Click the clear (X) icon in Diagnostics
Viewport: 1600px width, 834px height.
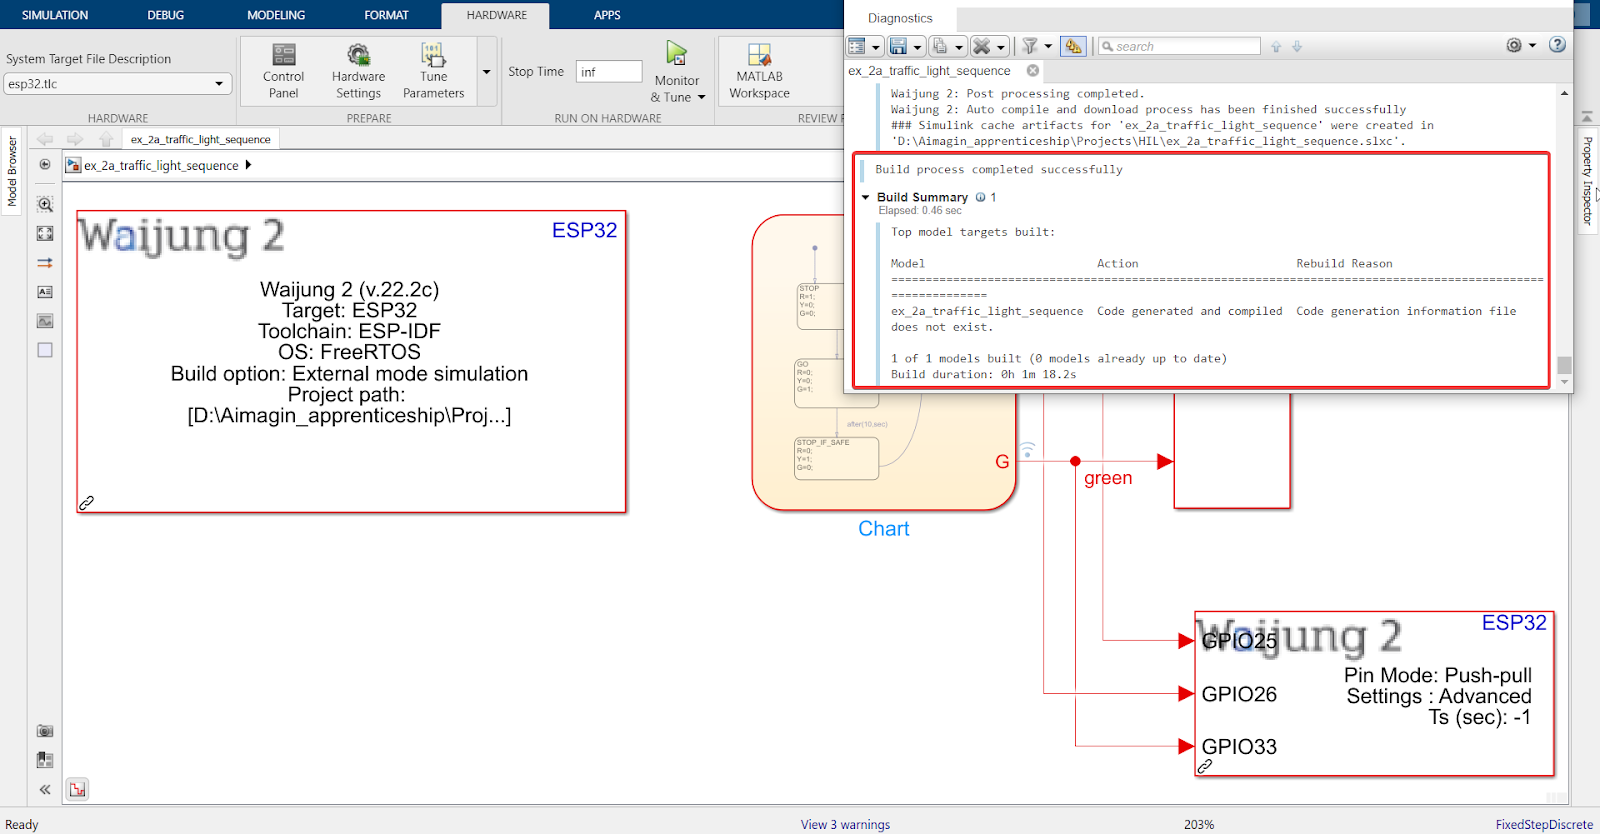tap(981, 46)
